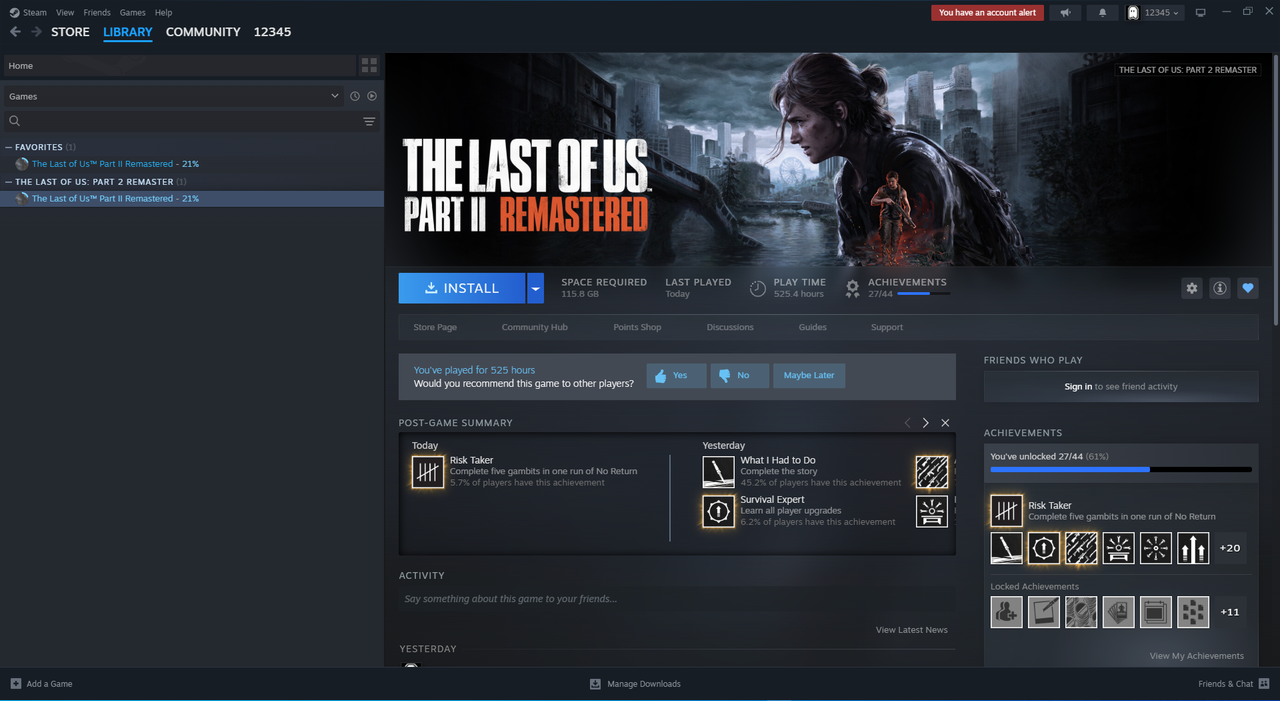Click the recent activity clock filter icon

[x=354, y=96]
